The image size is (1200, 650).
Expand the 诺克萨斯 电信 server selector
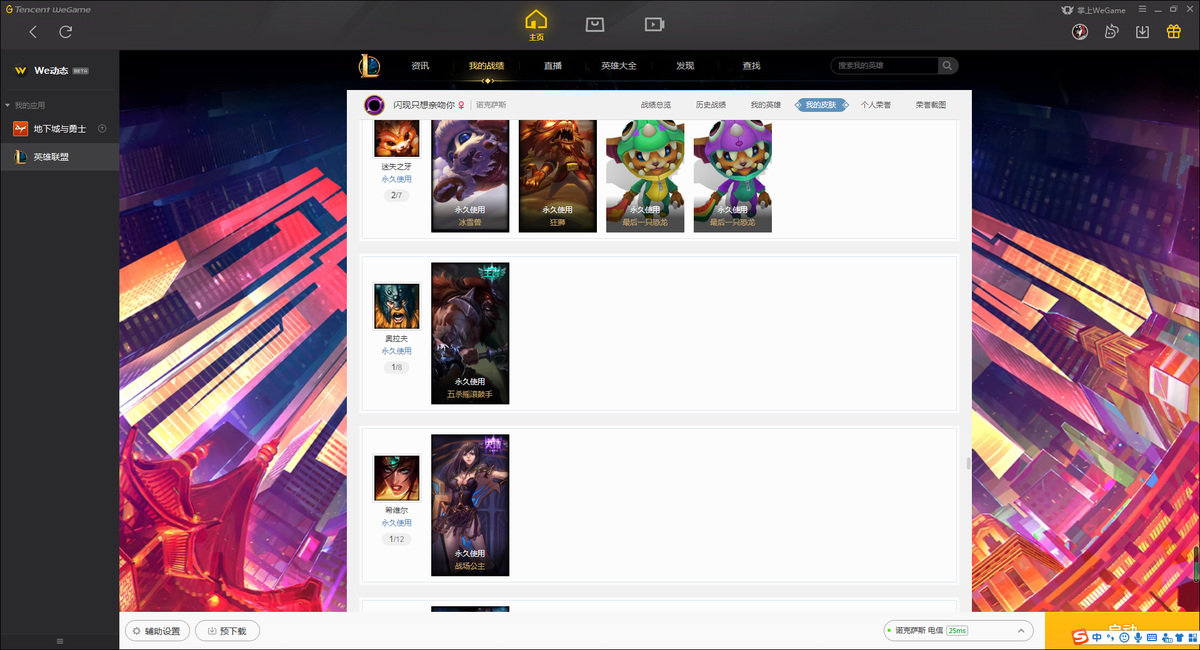coord(958,631)
